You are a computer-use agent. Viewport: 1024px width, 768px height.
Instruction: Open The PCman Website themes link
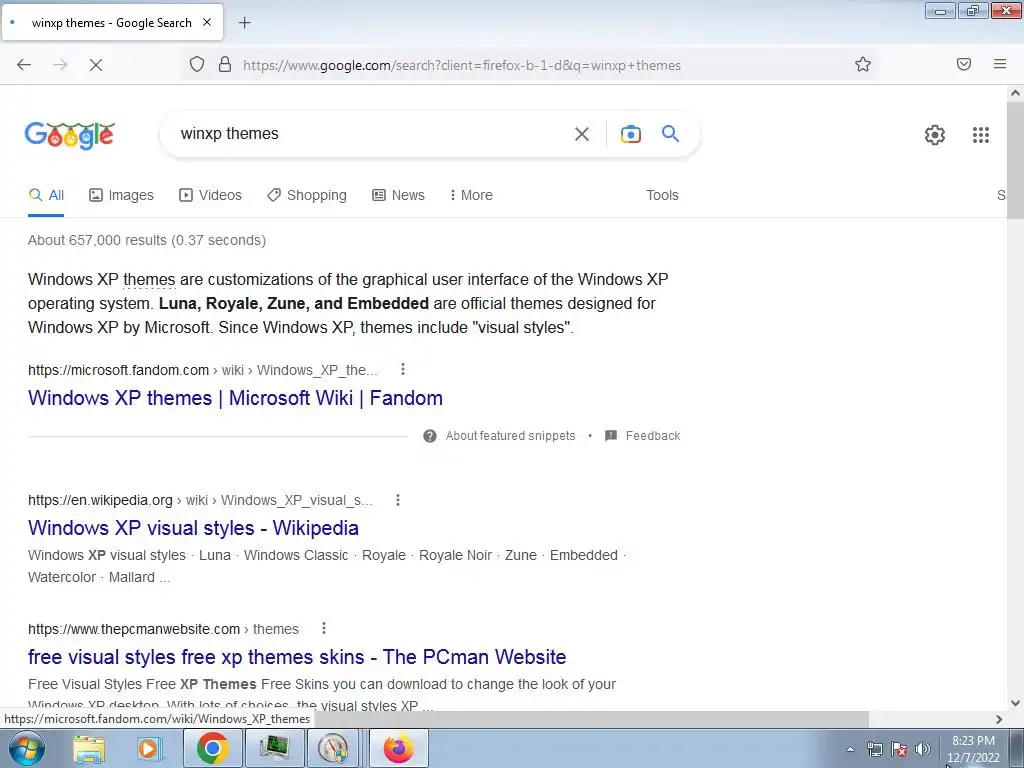(x=297, y=657)
